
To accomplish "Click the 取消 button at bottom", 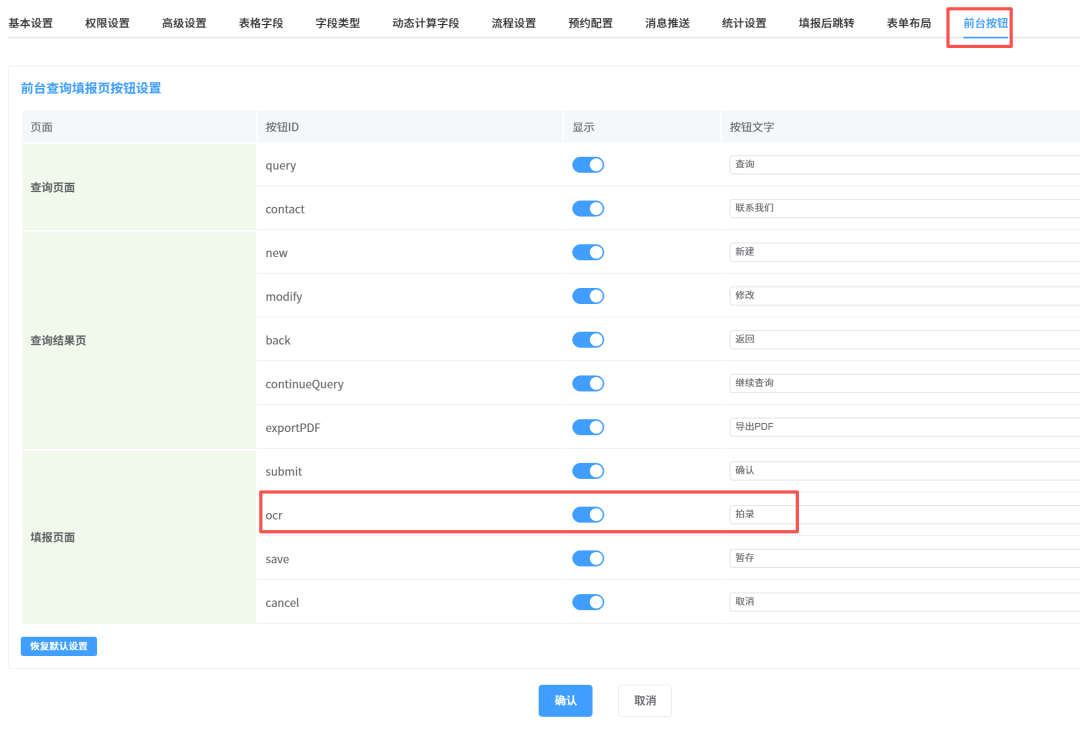I will point(645,700).
